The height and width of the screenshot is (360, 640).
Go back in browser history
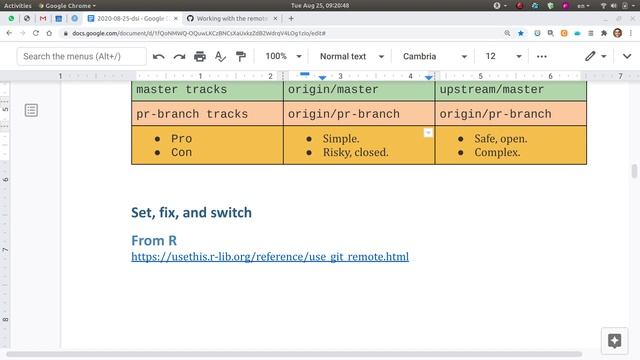click(9, 33)
